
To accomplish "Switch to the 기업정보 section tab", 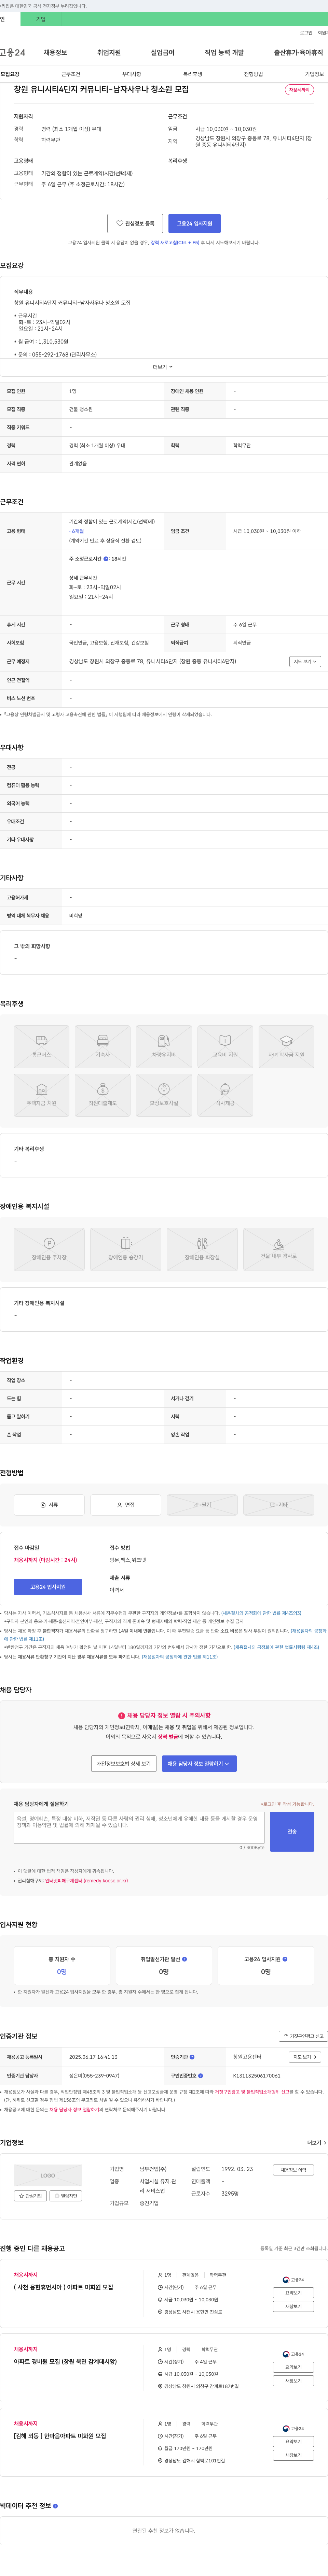I will pyautogui.click(x=314, y=74).
